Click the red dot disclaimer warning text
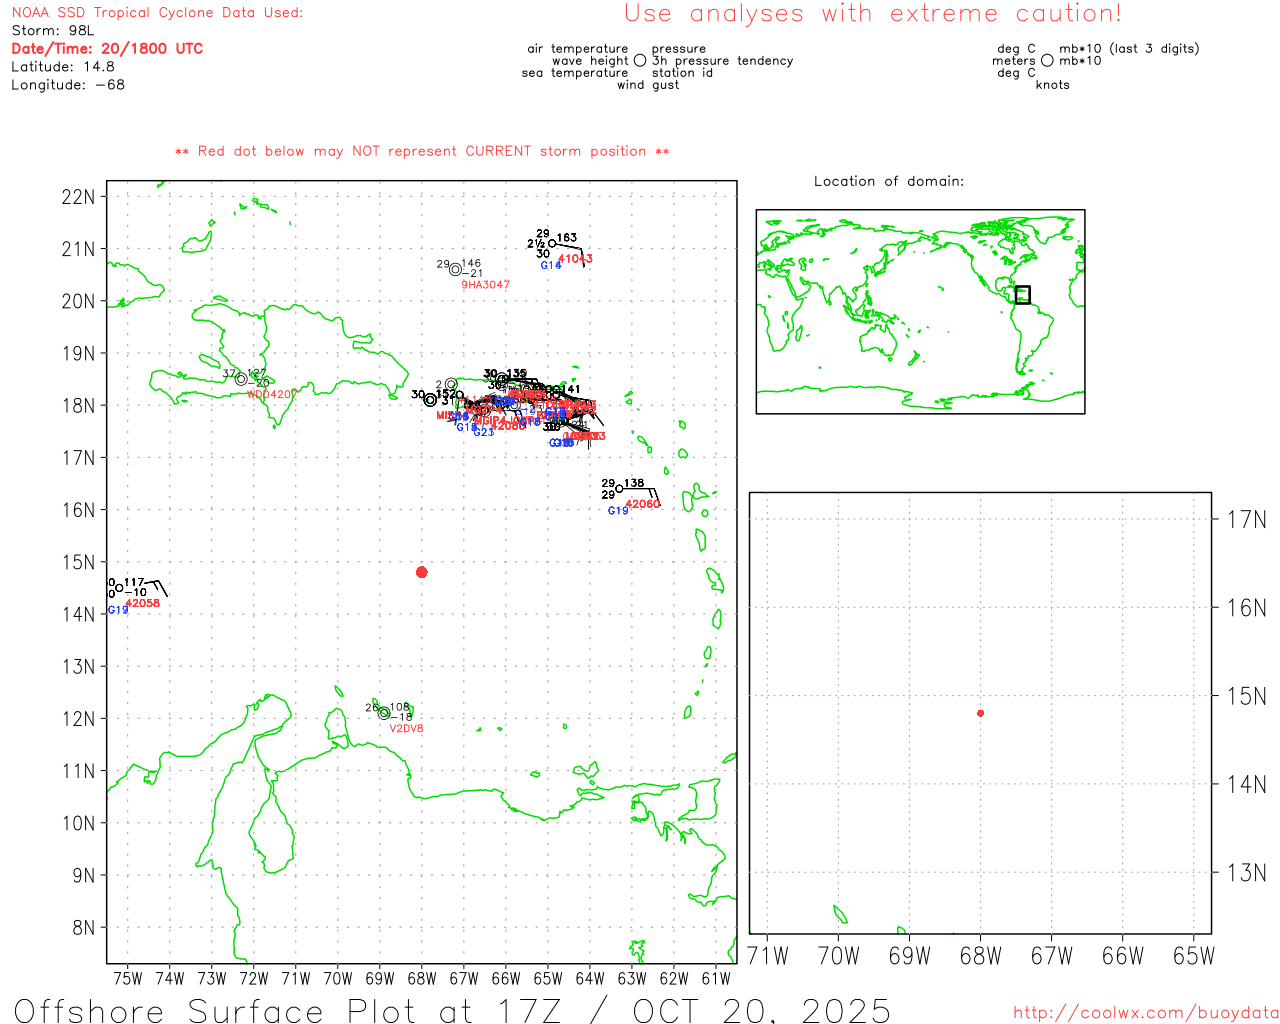 coord(422,151)
